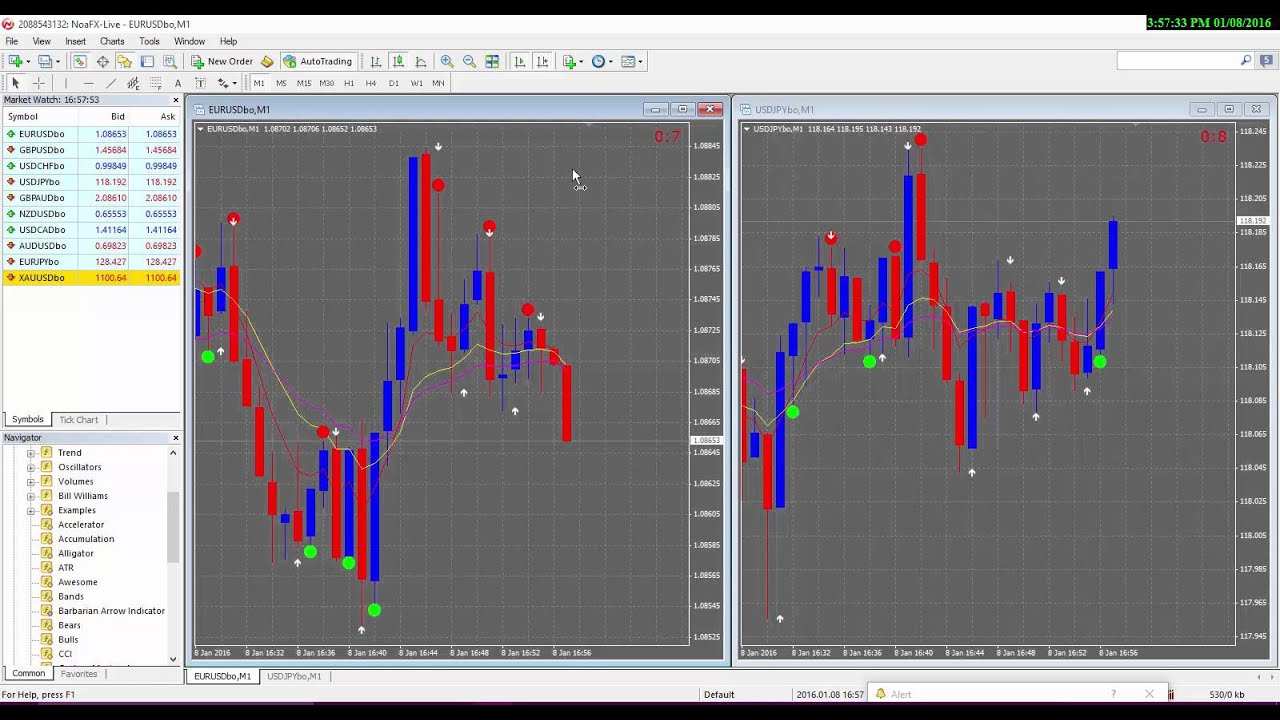Select the Crosshair tool
The height and width of the screenshot is (720, 1280).
[x=39, y=83]
